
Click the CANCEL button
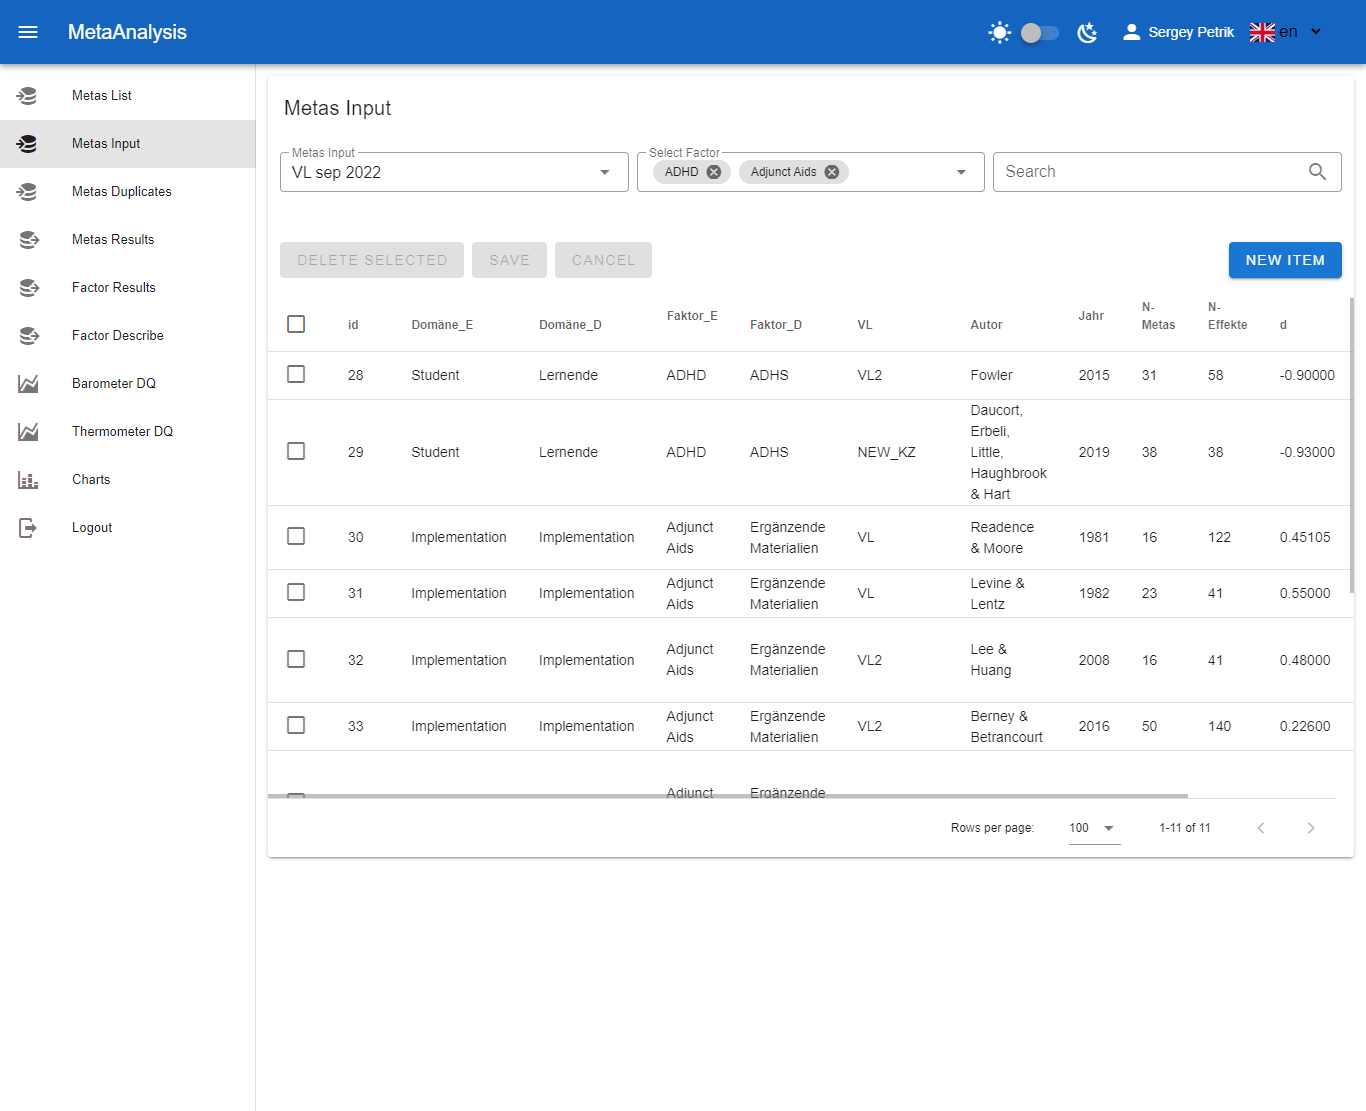pos(603,260)
